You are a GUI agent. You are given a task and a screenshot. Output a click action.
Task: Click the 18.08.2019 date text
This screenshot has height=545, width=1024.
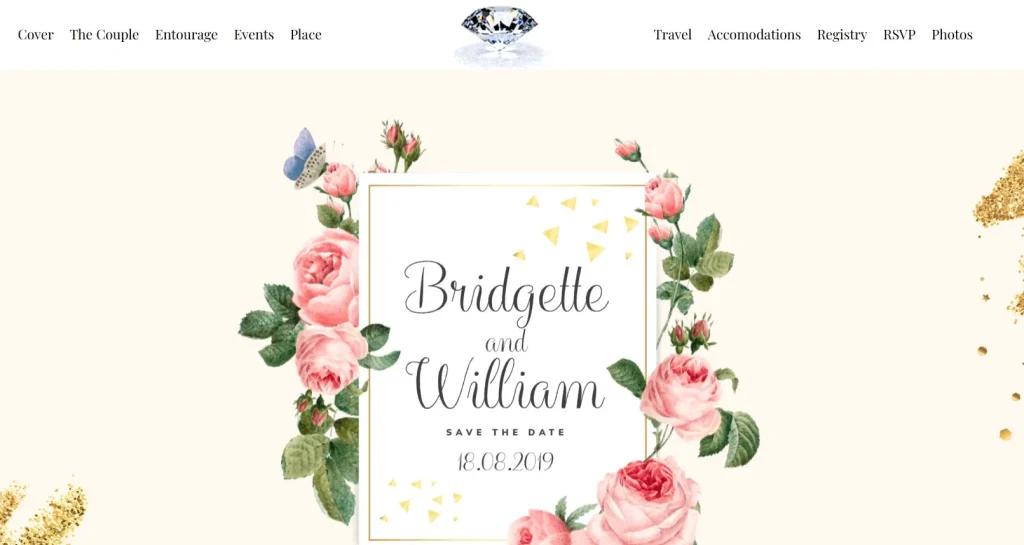pos(505,461)
